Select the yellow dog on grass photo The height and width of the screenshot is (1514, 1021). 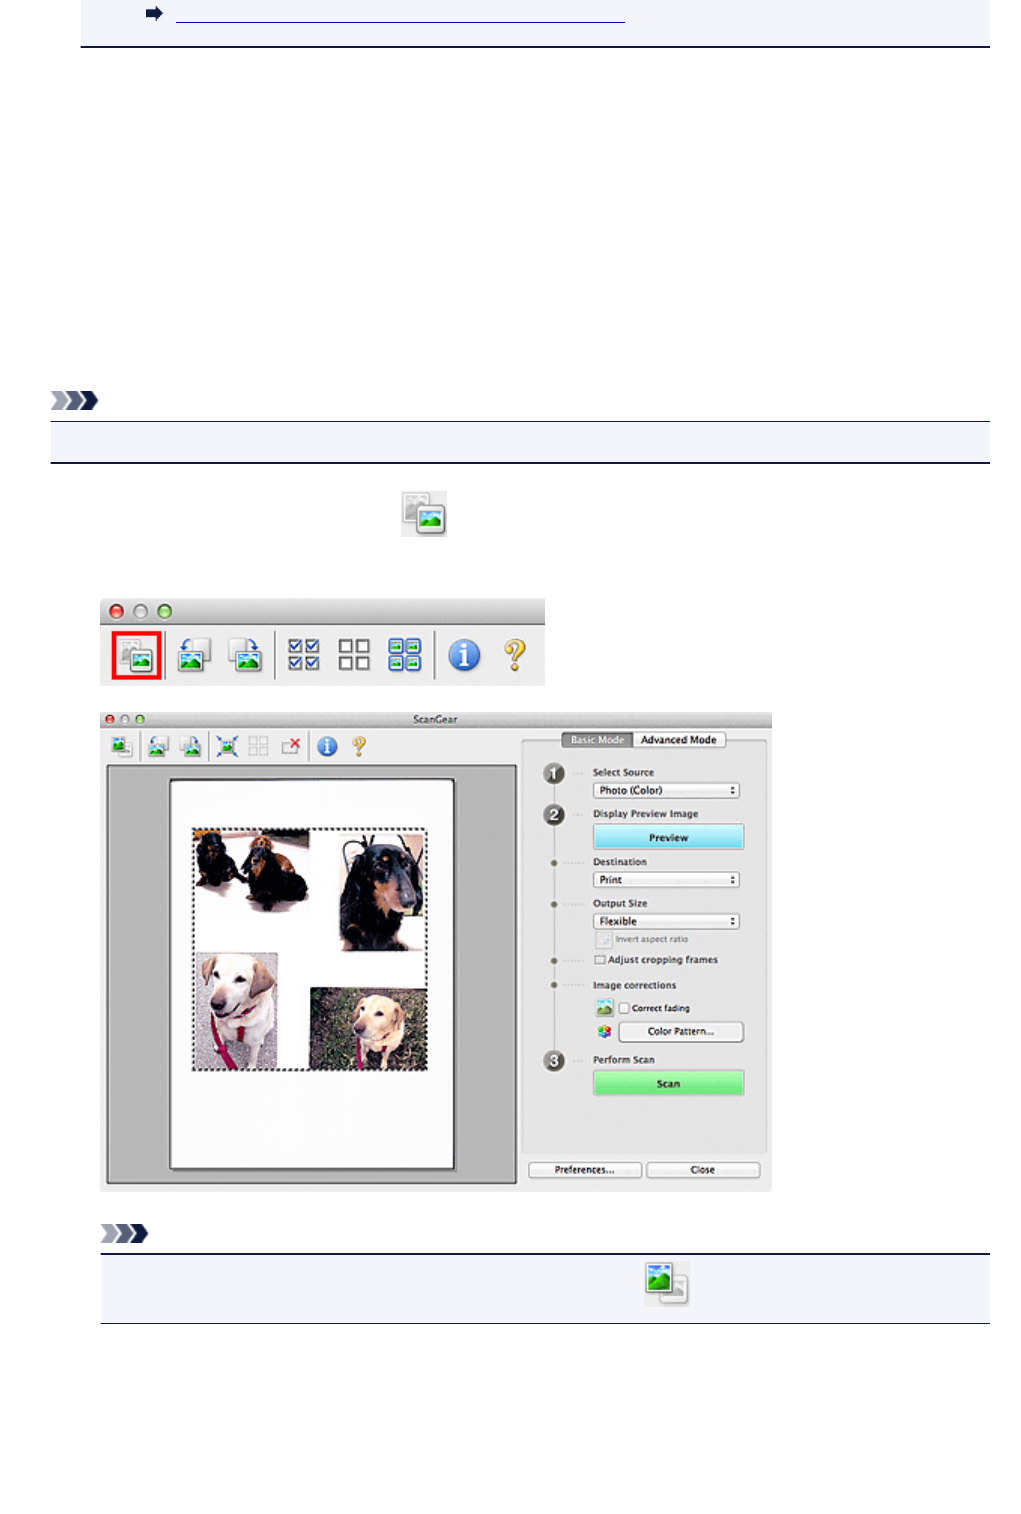(368, 1029)
